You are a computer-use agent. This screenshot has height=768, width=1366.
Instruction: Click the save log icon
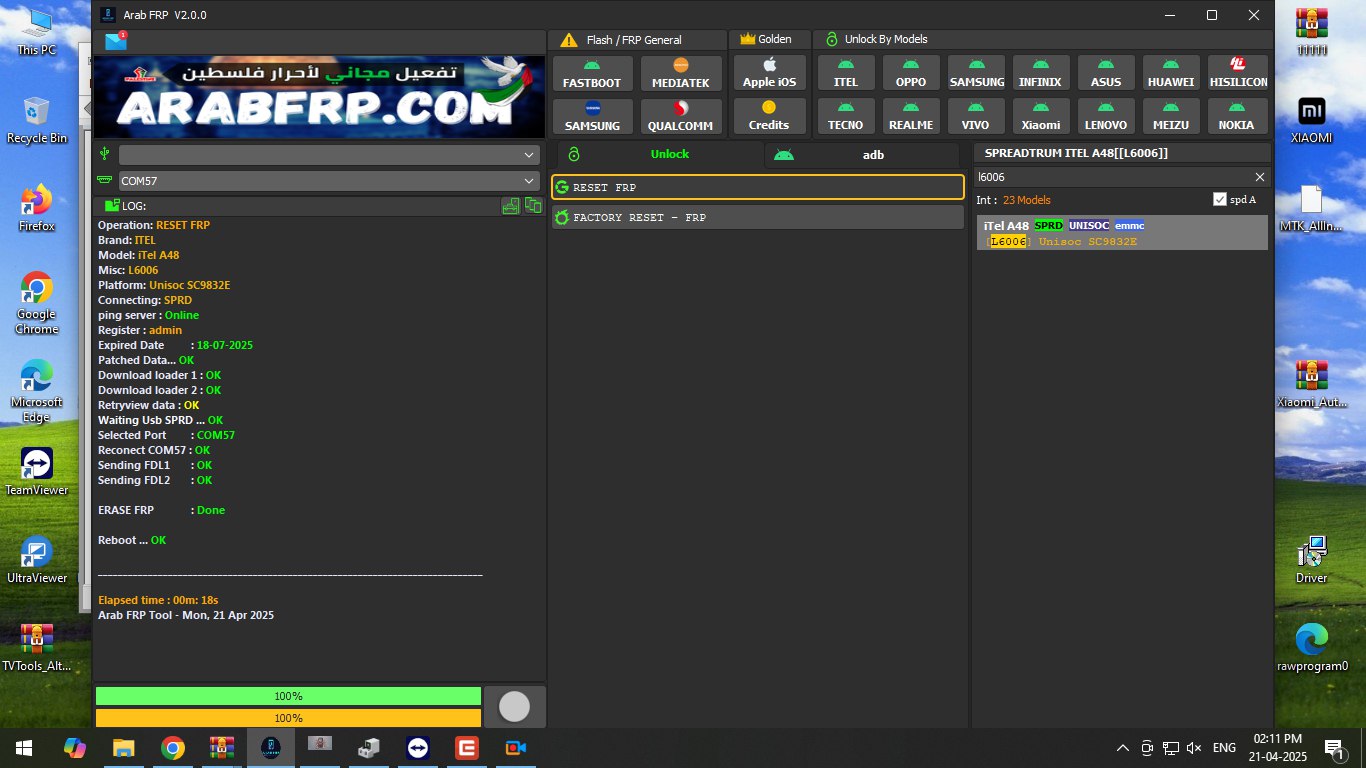[x=511, y=205]
